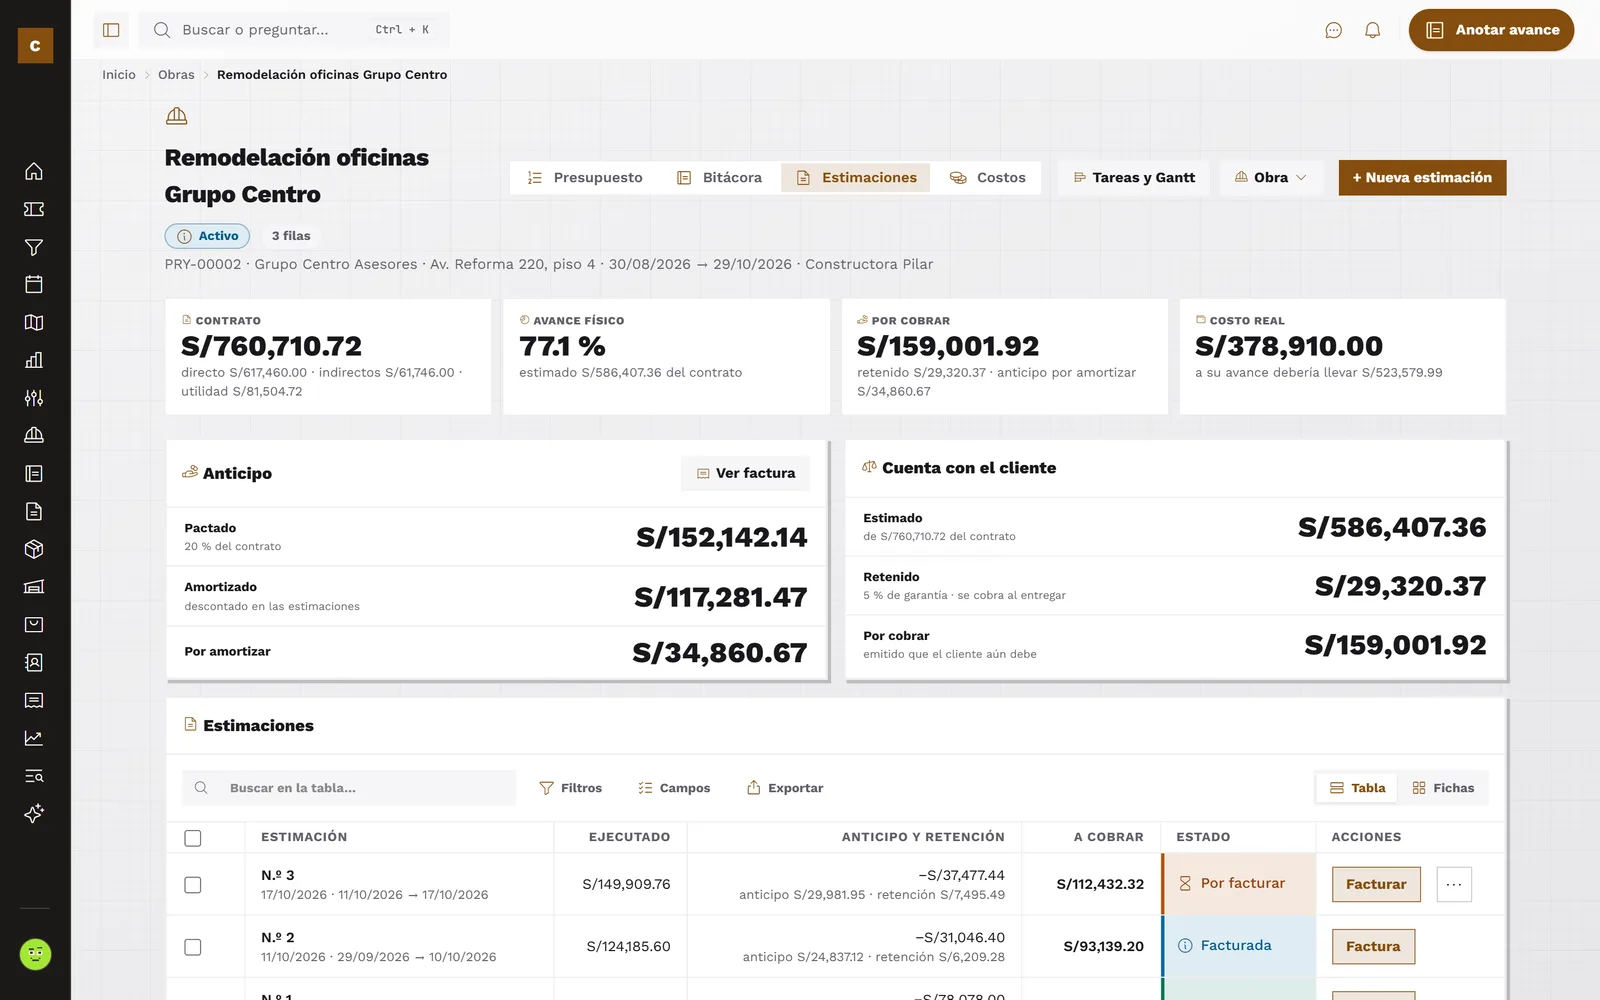Click Facturar for estimación N.º 3

[x=1376, y=884]
